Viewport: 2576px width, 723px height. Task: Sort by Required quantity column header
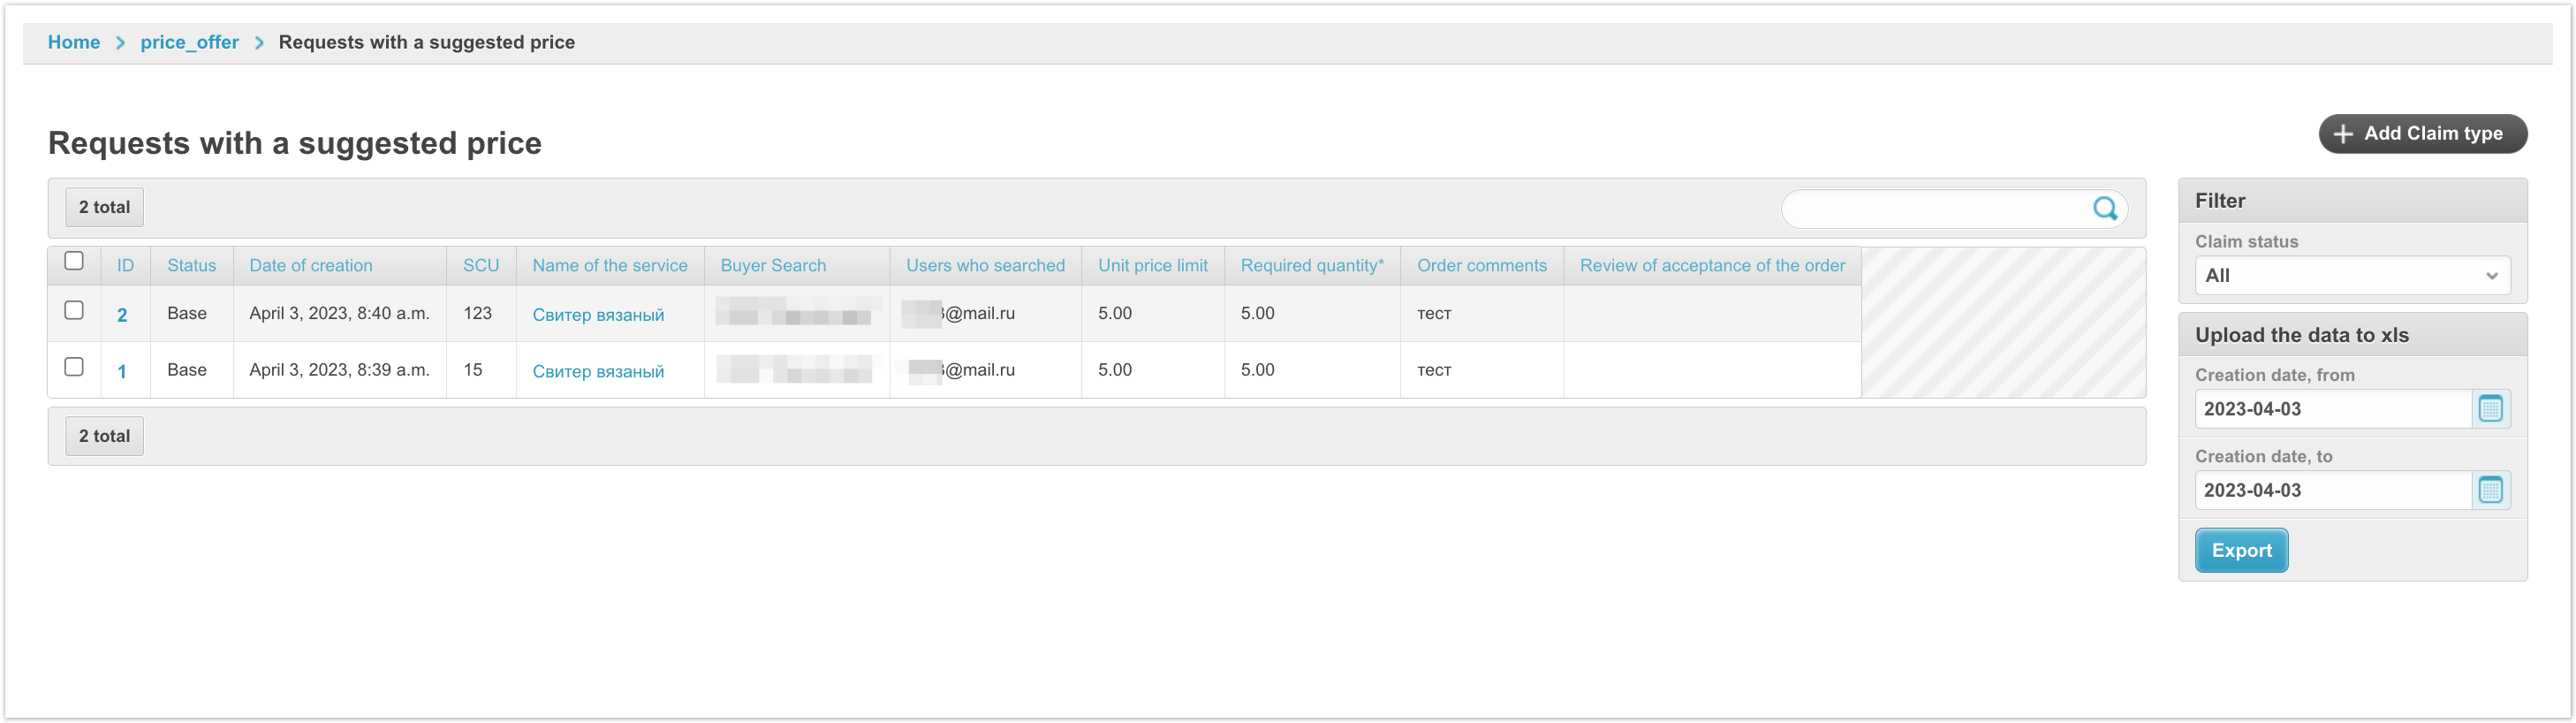pos(1311,266)
